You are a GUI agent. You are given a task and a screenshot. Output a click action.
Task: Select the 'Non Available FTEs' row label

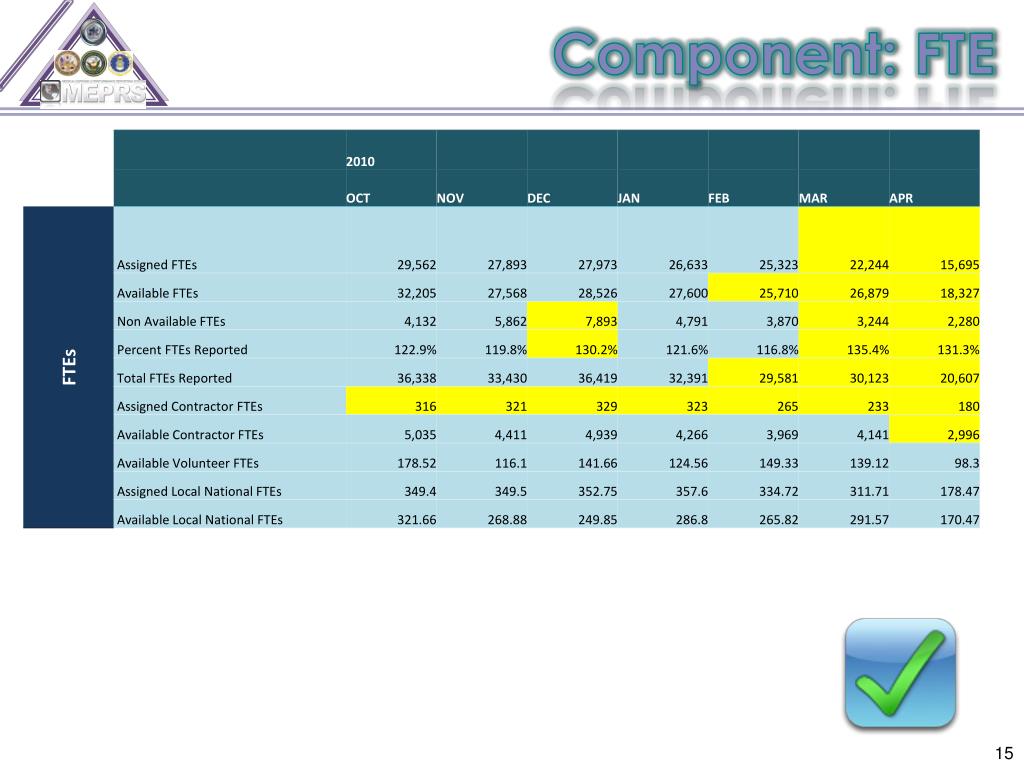171,321
